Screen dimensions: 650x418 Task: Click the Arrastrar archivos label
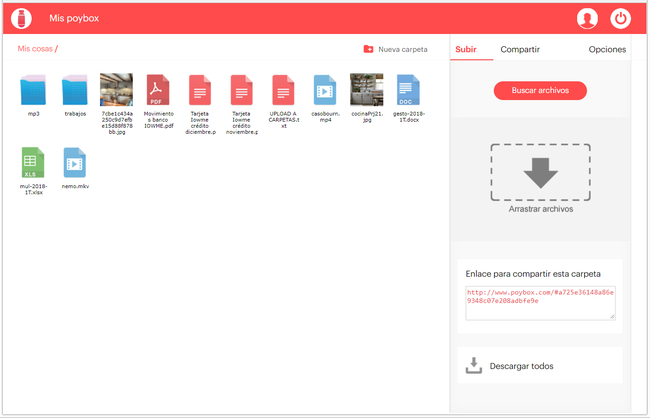point(541,209)
